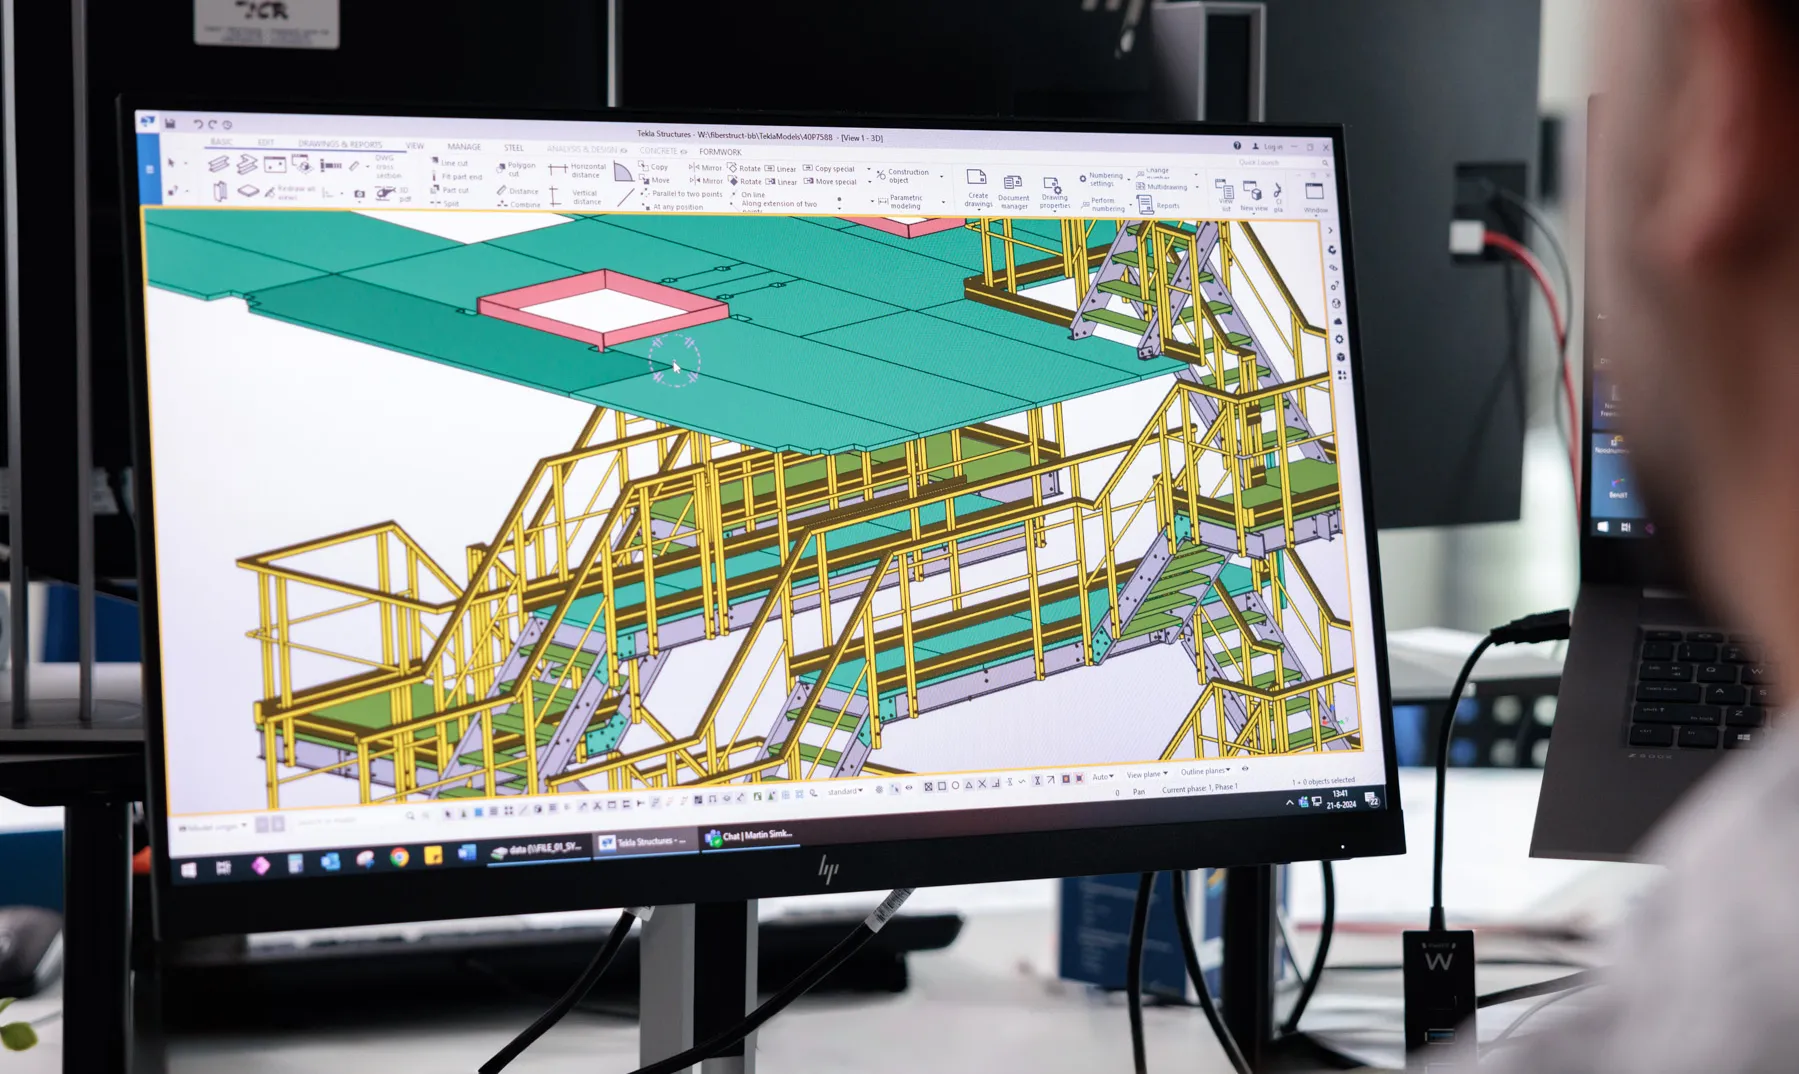Screen dimensions: 1799x1074
Task: Open Google Chrome from the taskbar
Action: pos(399,857)
